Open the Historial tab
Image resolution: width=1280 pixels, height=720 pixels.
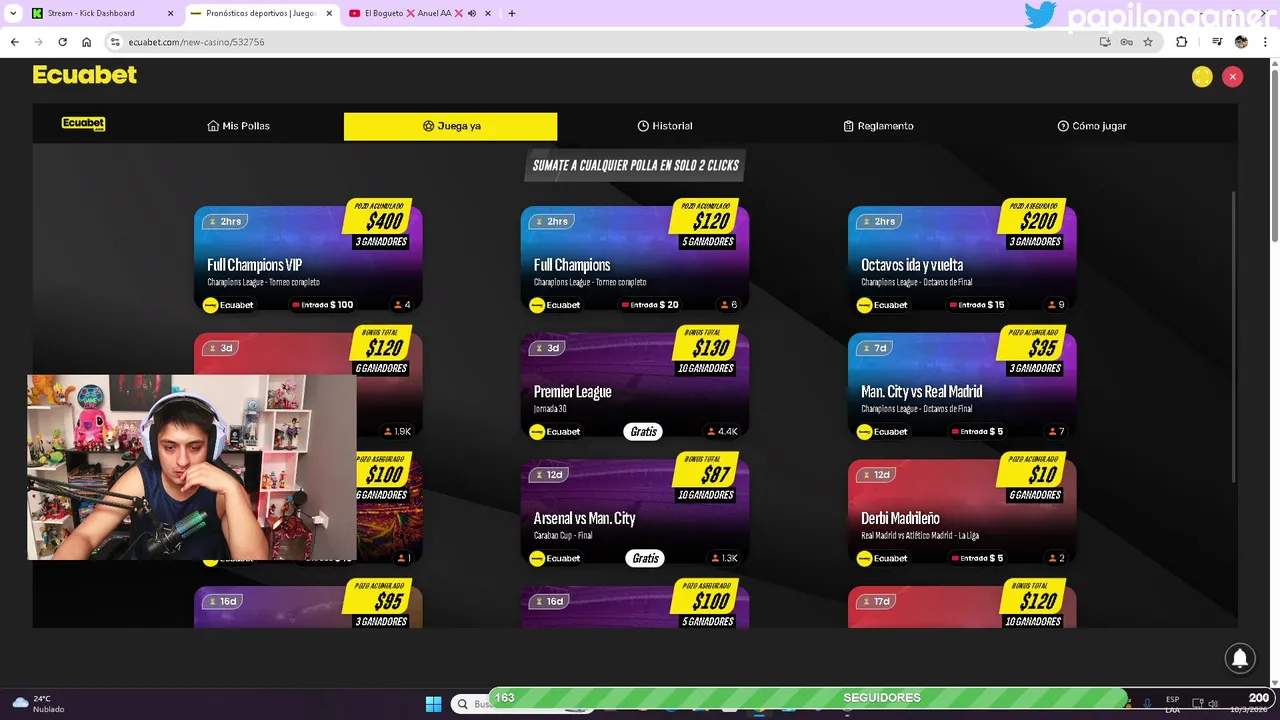(665, 126)
